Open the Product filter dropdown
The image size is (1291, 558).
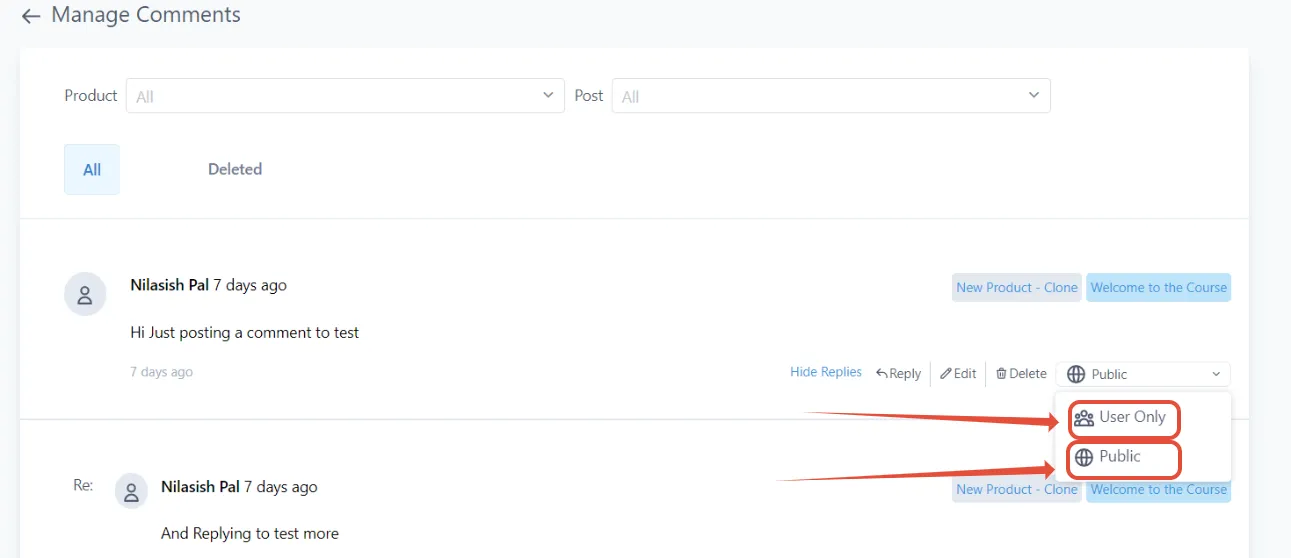pos(345,96)
